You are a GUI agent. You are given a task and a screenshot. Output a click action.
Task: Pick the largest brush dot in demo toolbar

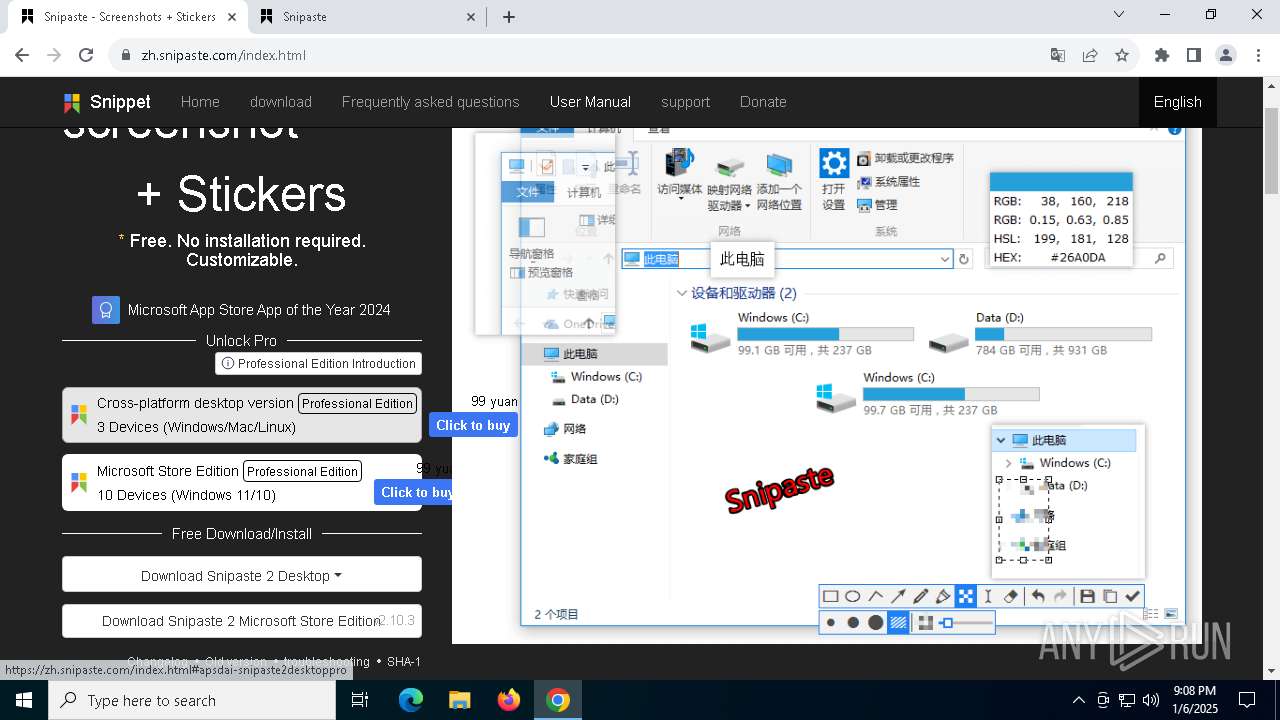tap(875, 622)
